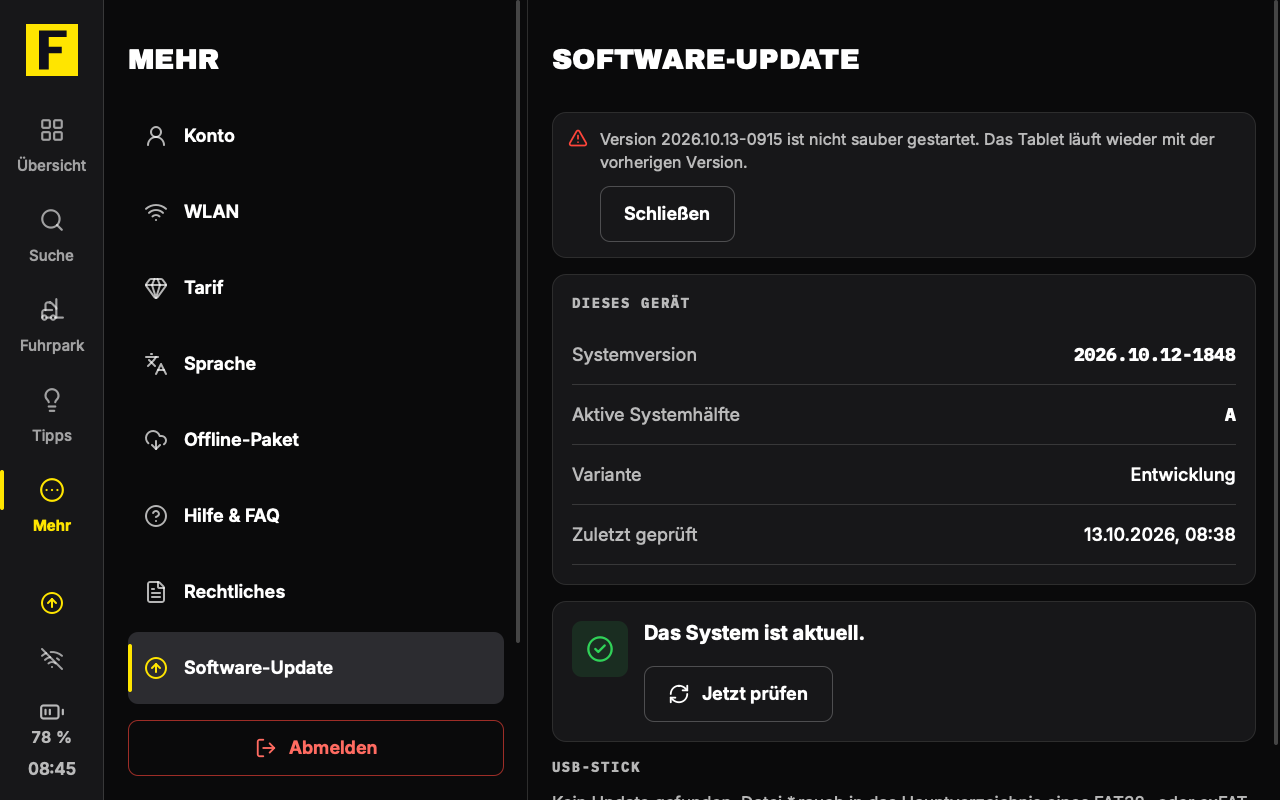The image size is (1280, 800).
Task: Click Jetzt prüfen to check updates
Action: point(738,694)
